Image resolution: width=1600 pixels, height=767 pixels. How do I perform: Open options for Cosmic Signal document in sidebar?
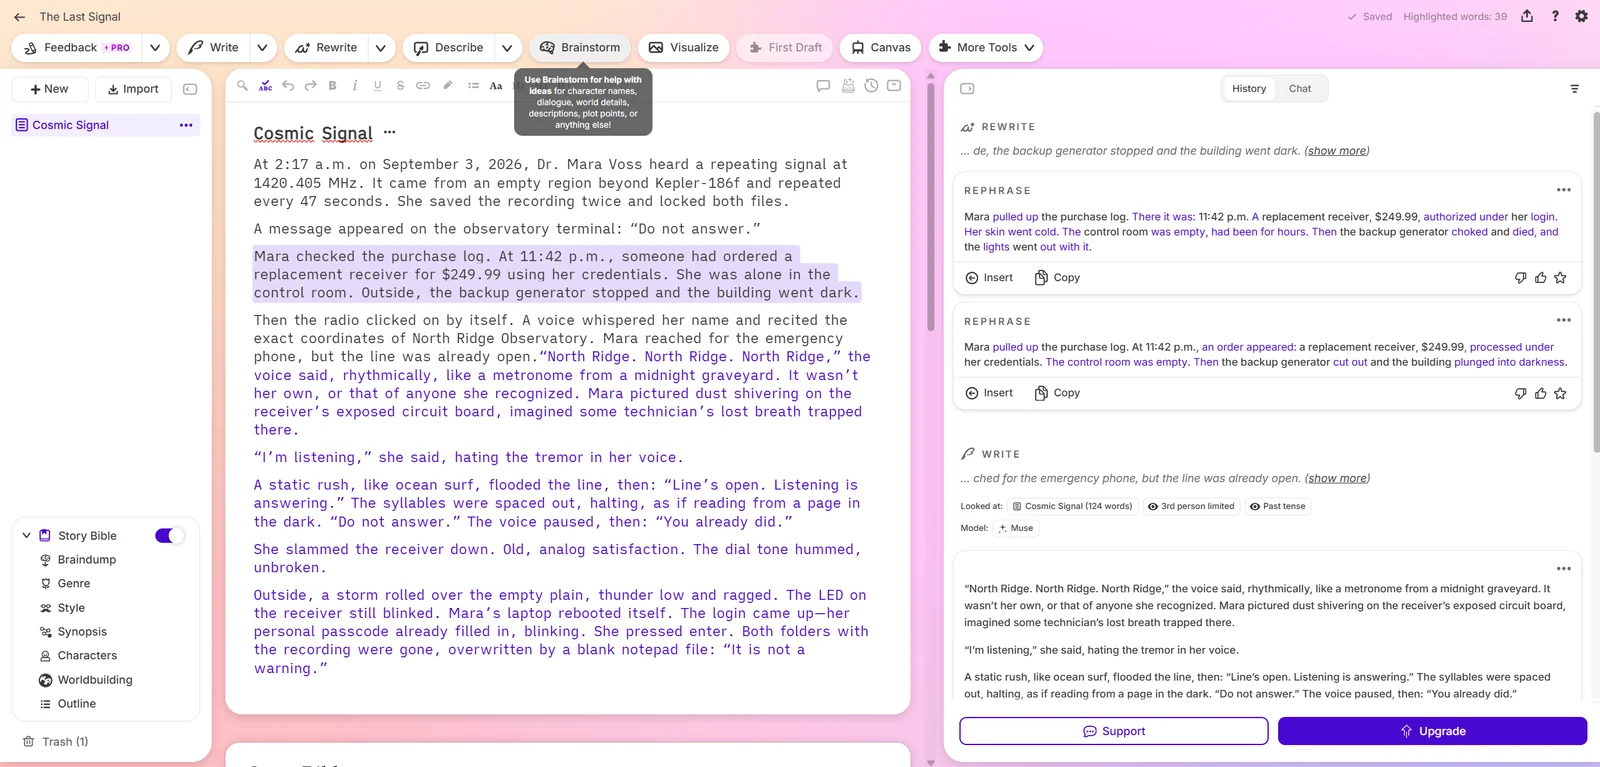tap(186, 125)
